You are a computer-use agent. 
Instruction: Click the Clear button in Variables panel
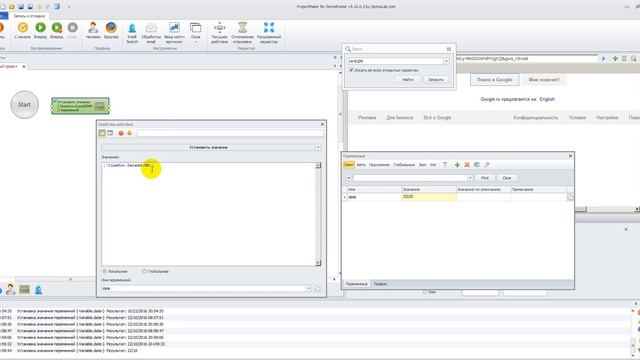point(507,178)
